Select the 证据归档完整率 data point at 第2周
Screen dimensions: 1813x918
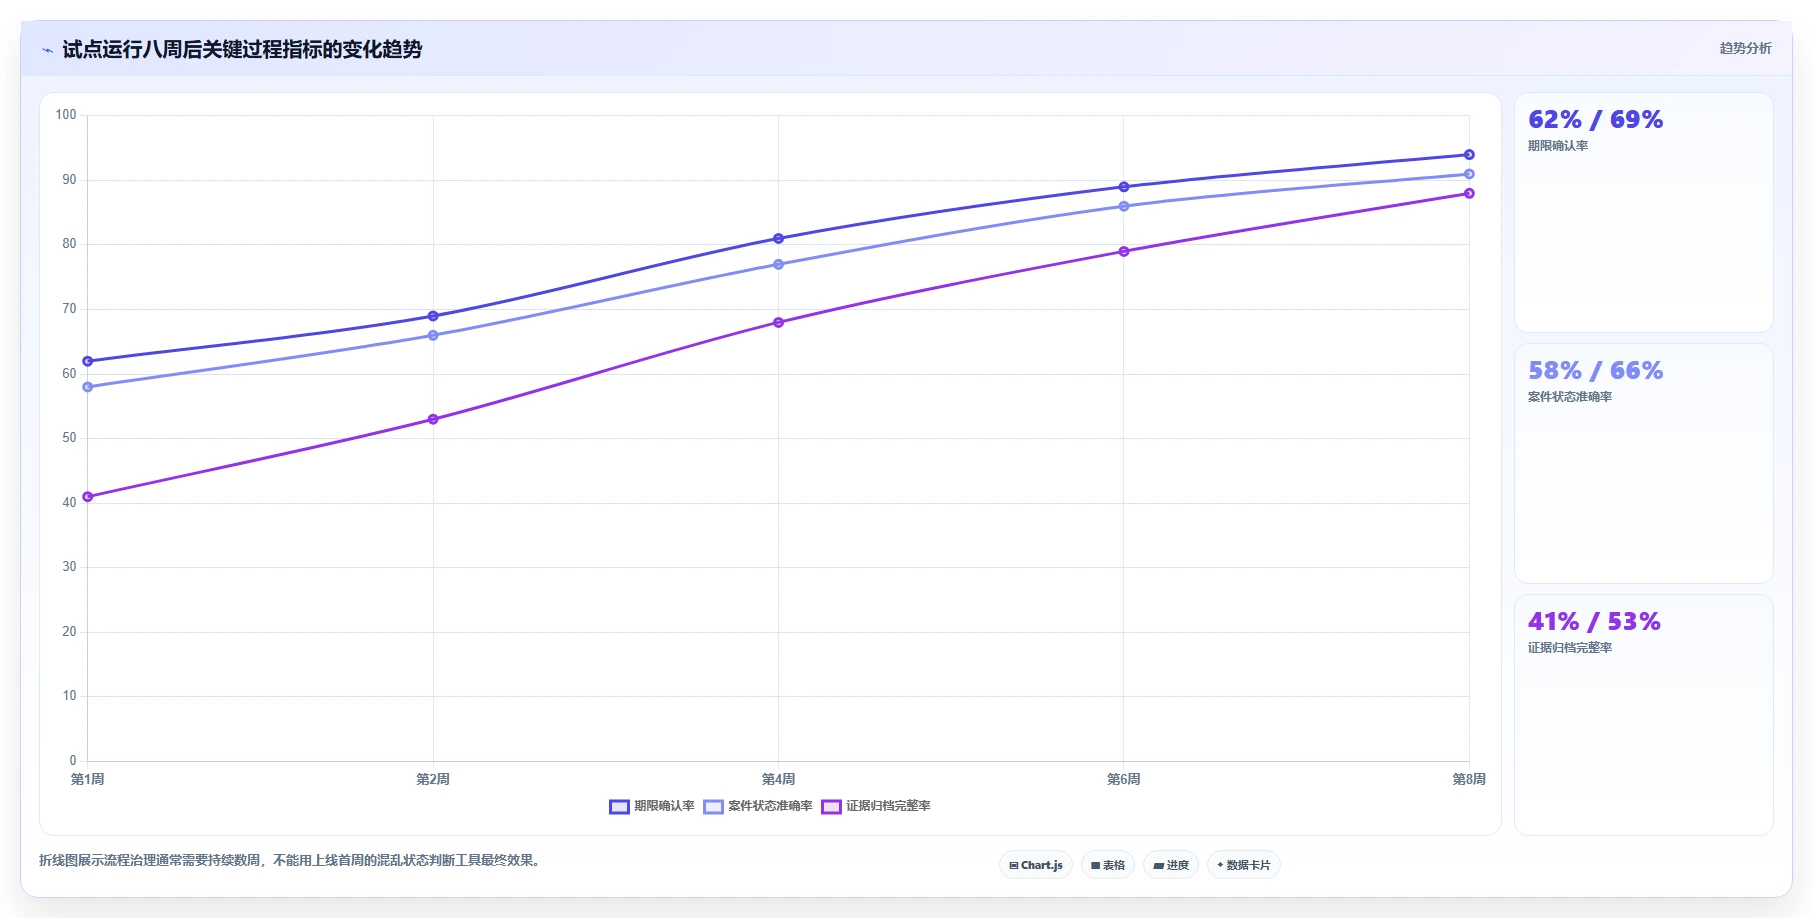433,419
